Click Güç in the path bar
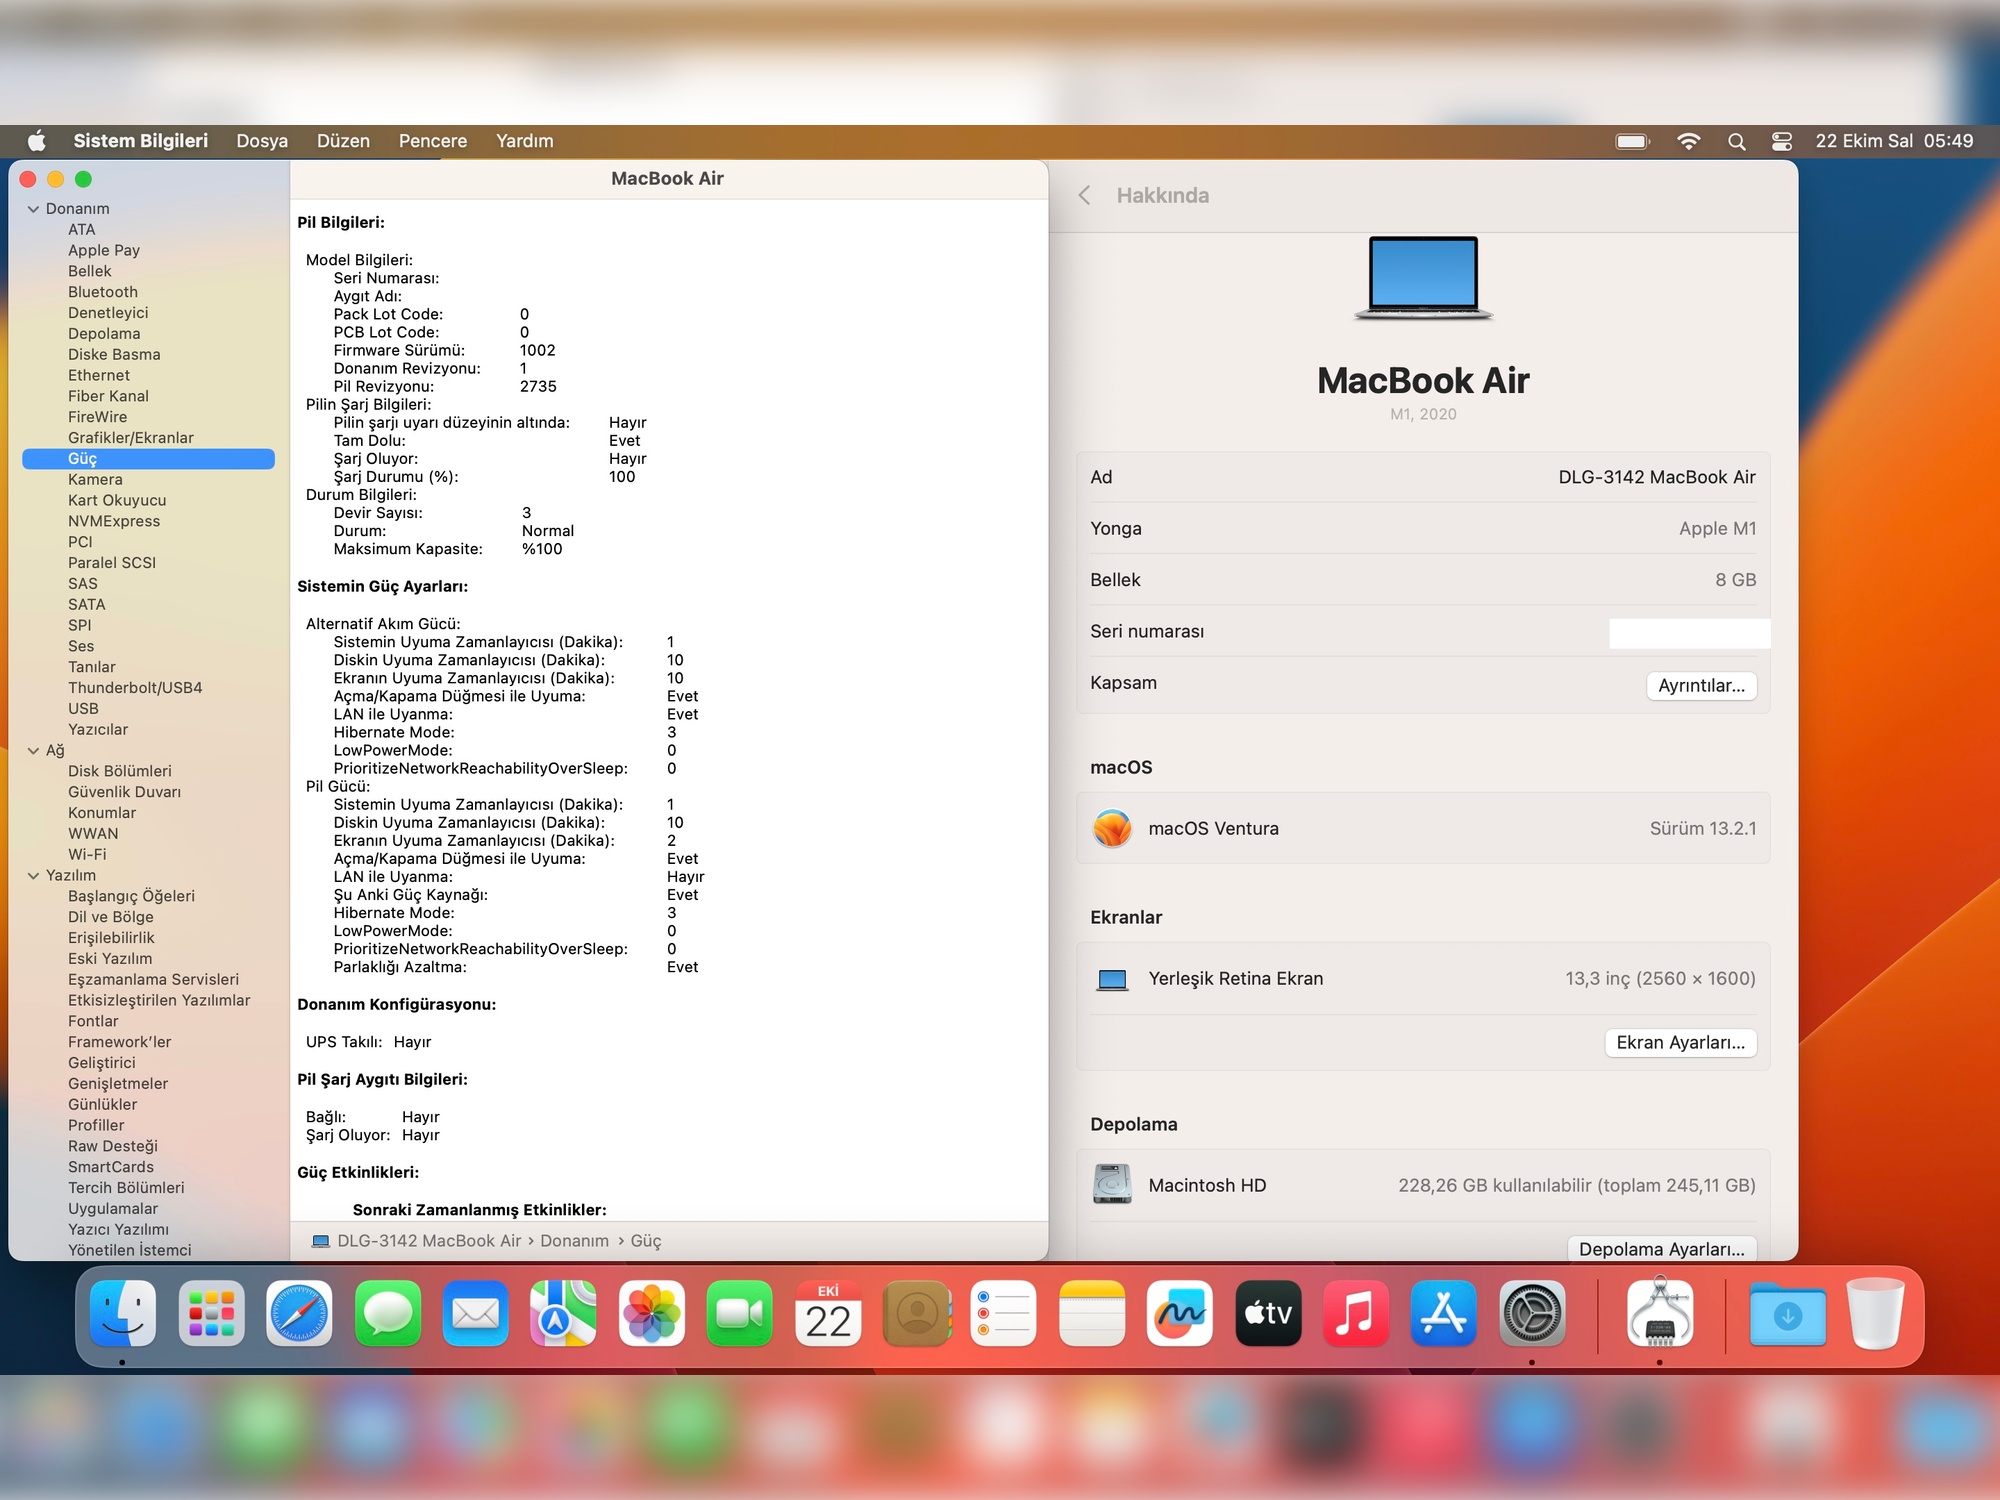2000x1500 pixels. (646, 1241)
